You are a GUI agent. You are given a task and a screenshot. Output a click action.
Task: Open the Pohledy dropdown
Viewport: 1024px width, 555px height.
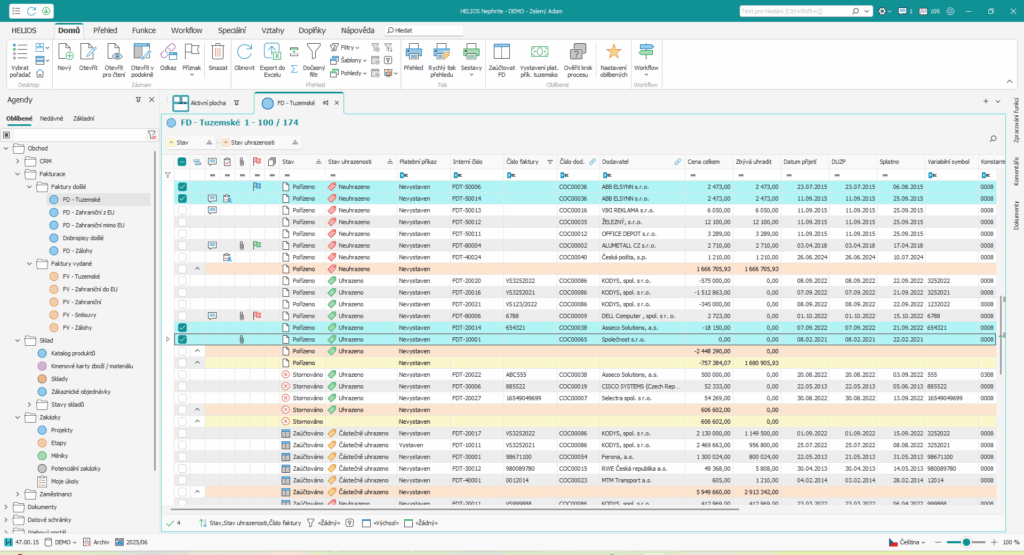[x=351, y=73]
